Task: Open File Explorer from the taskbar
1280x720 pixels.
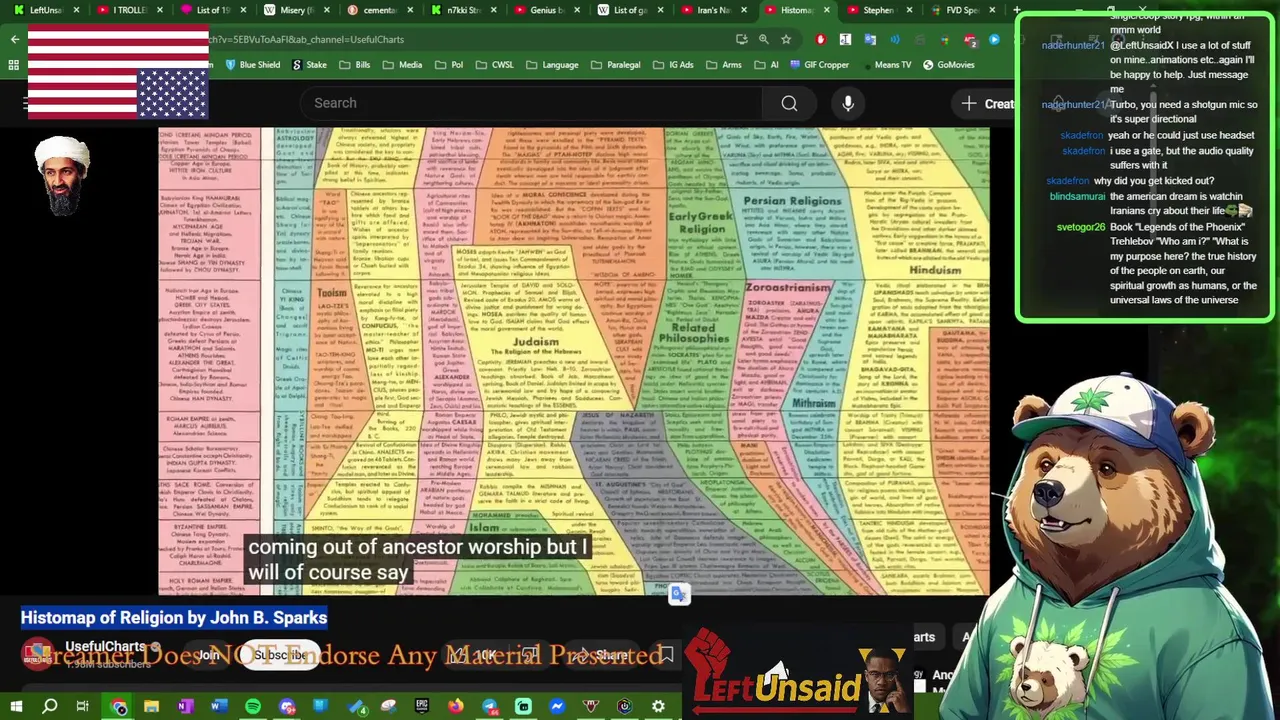Action: pos(151,707)
